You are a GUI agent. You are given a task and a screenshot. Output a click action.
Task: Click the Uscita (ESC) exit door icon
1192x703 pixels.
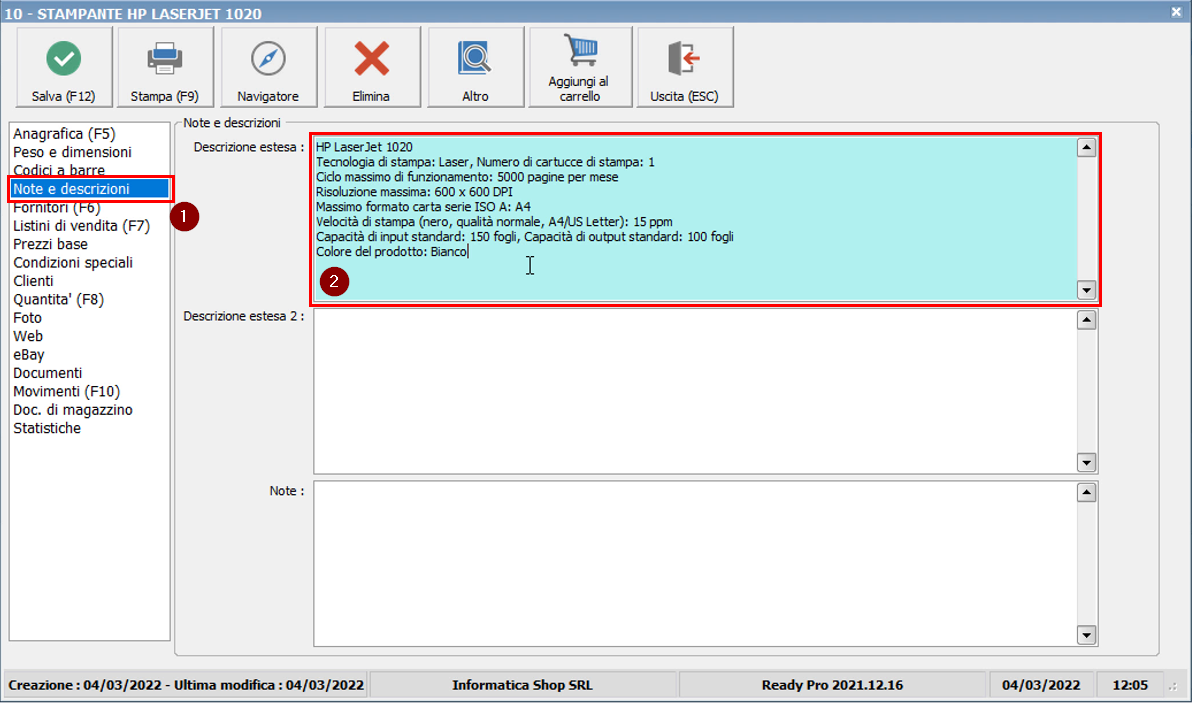point(683,59)
